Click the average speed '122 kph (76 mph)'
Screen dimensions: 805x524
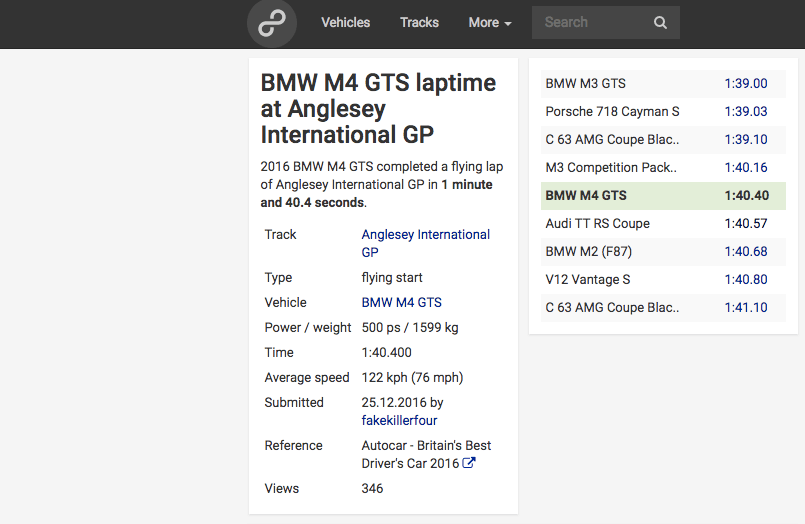pos(412,378)
